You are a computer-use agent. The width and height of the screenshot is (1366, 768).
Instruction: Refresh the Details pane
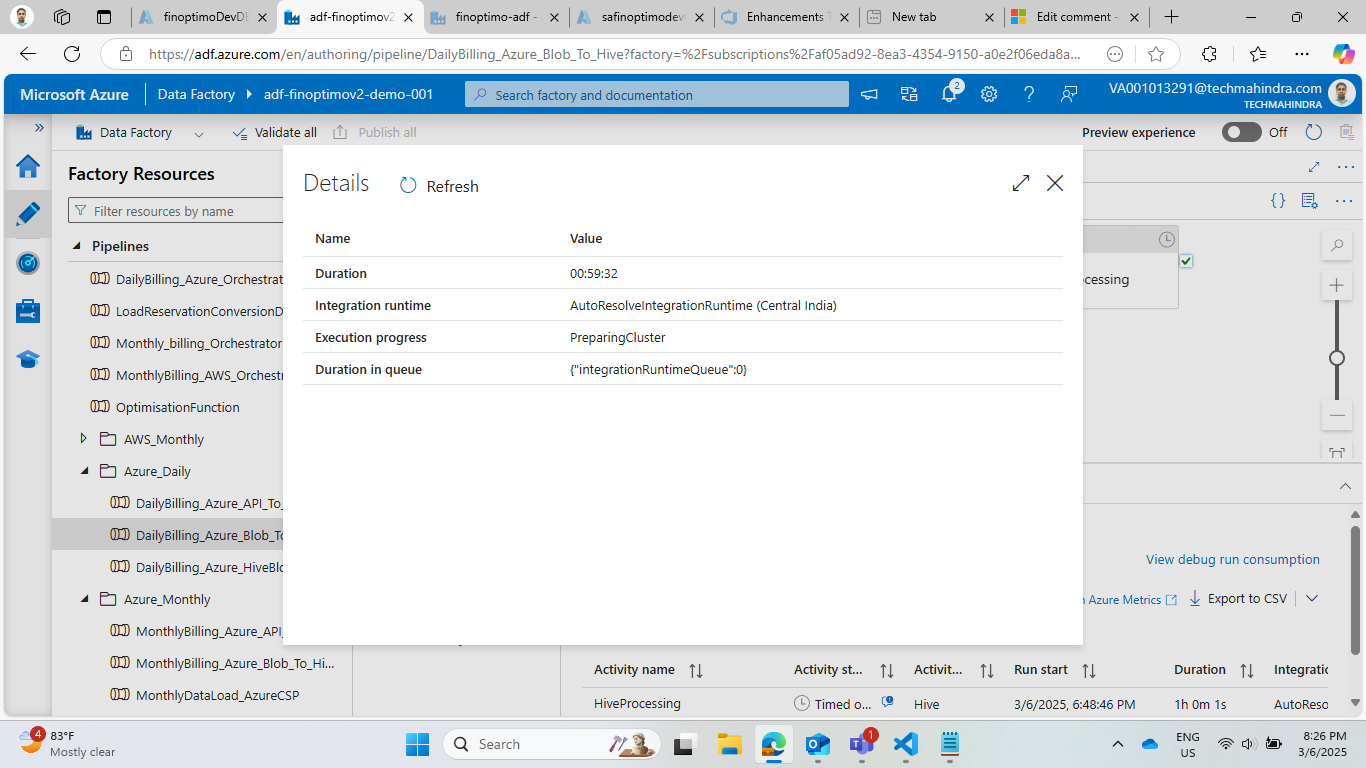click(439, 186)
